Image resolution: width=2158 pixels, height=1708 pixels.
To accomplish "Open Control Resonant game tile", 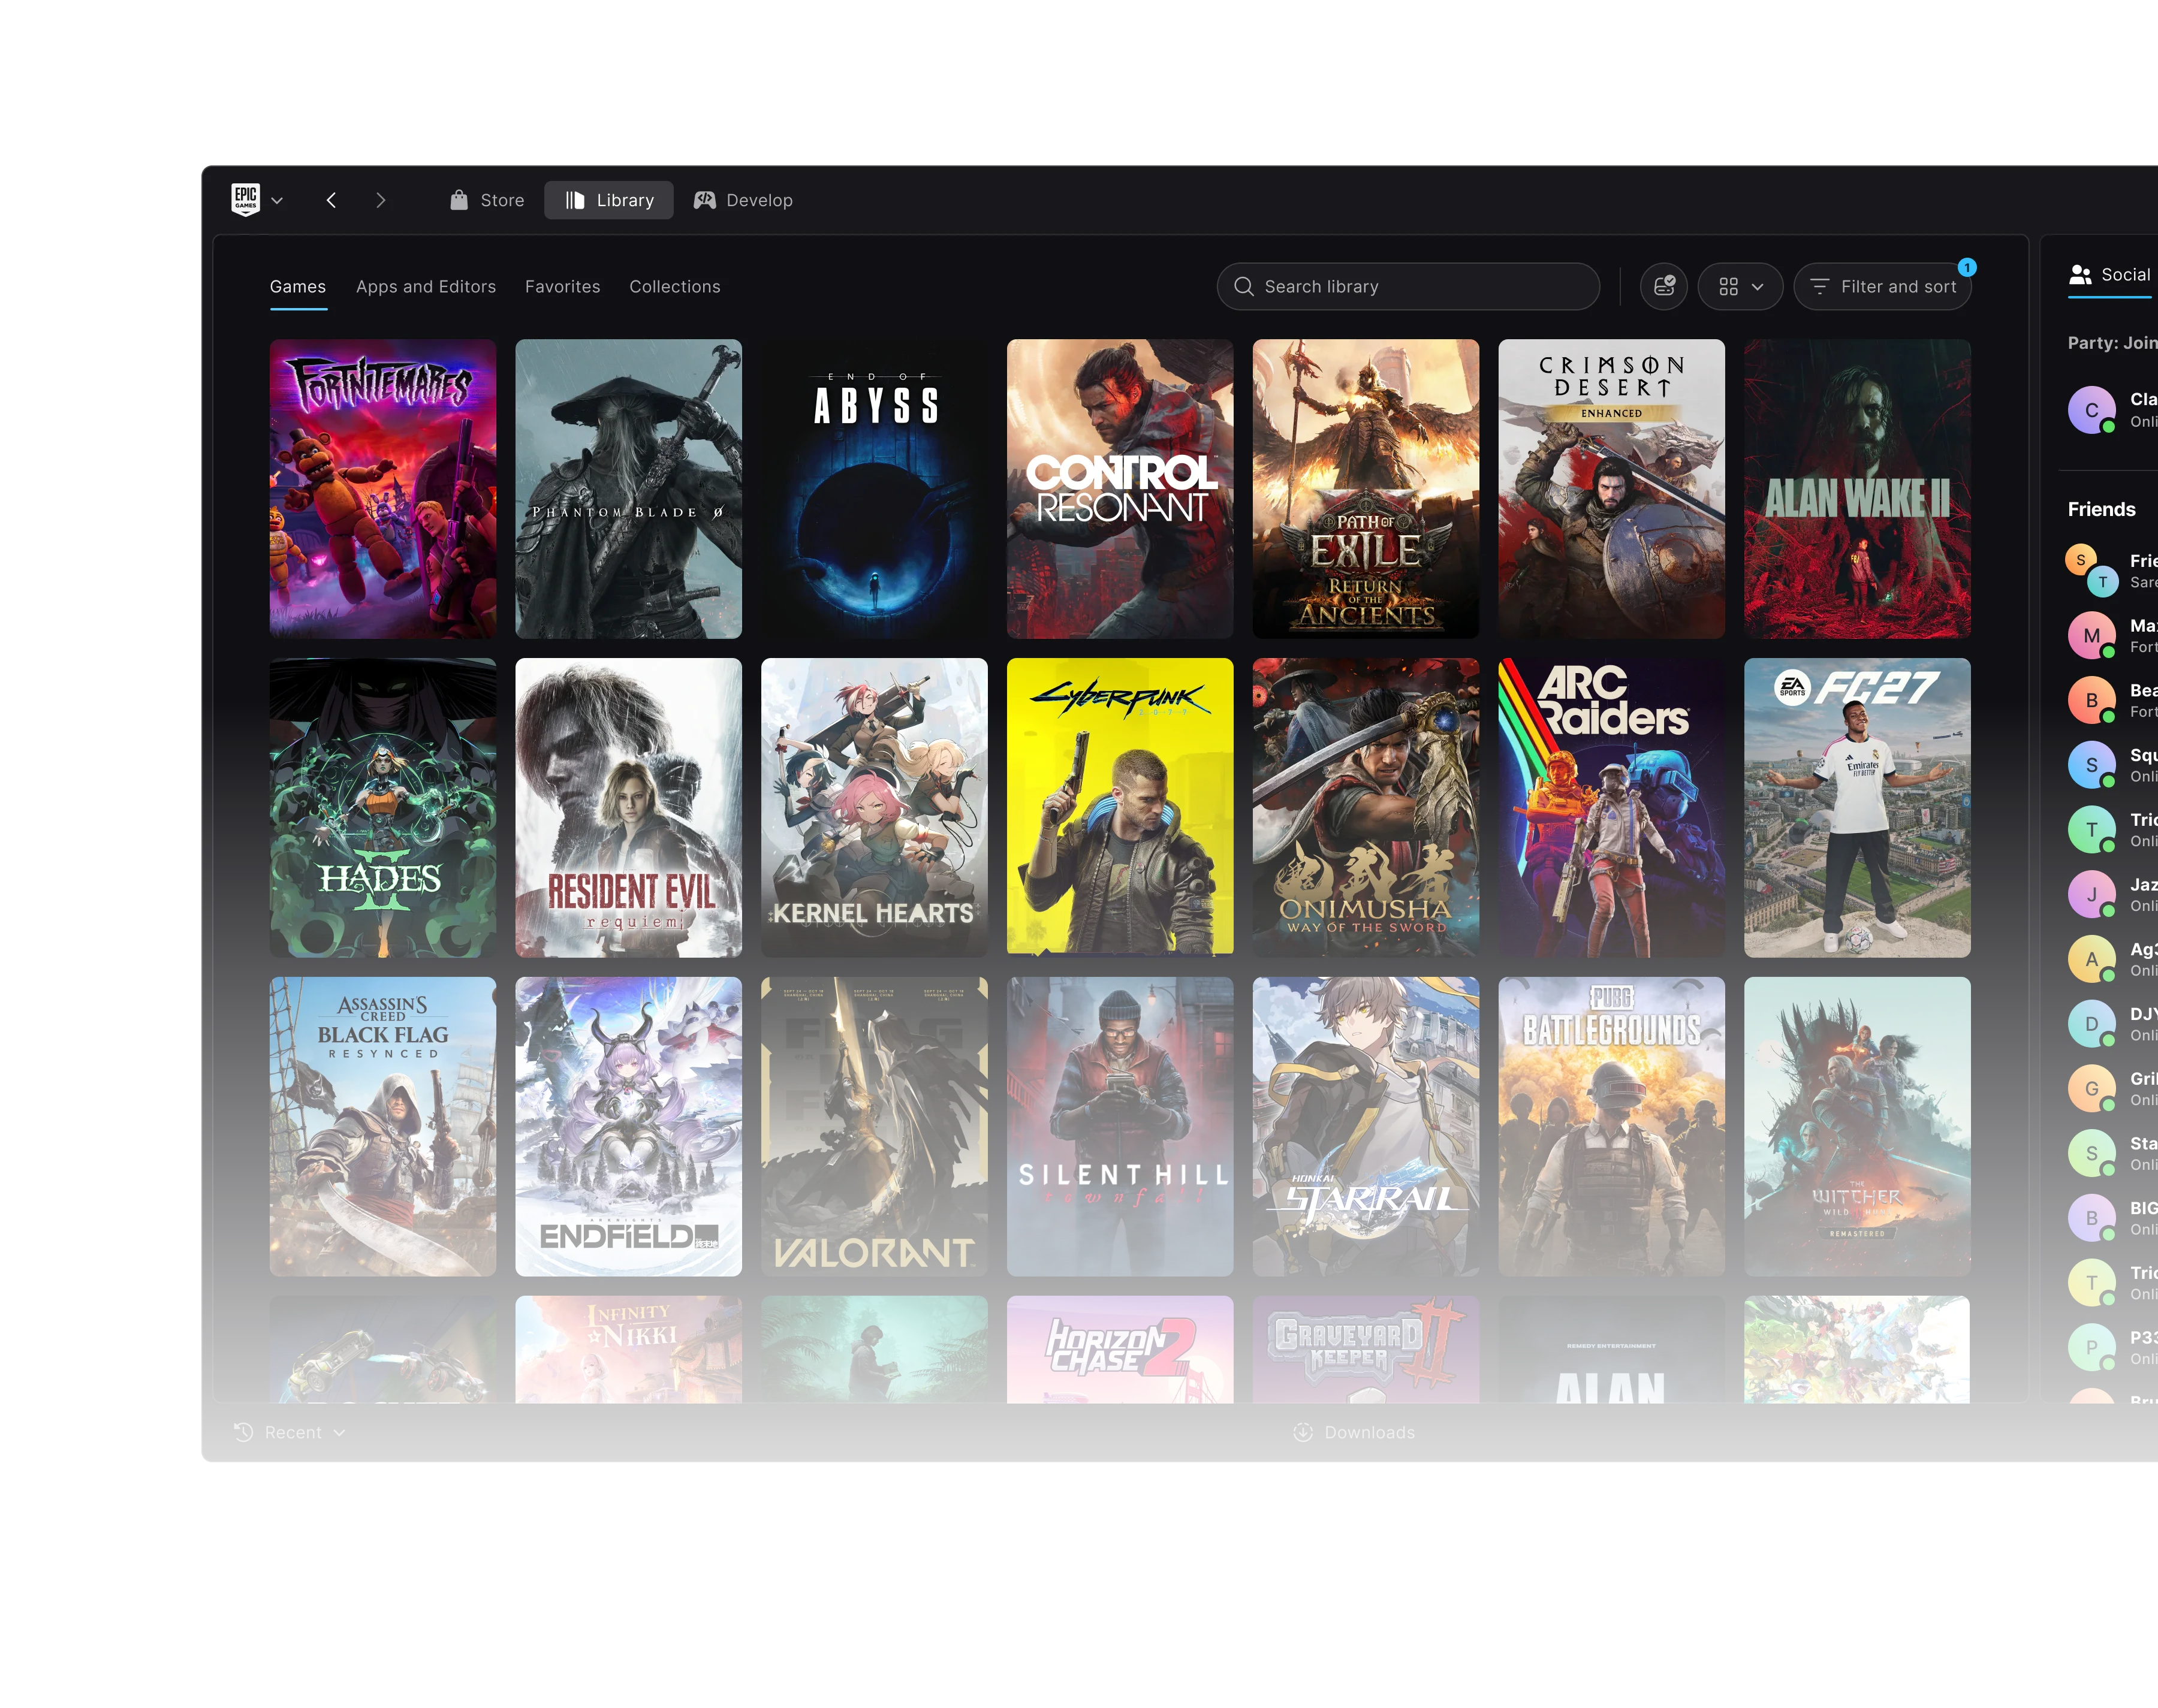I will click(x=1120, y=489).
